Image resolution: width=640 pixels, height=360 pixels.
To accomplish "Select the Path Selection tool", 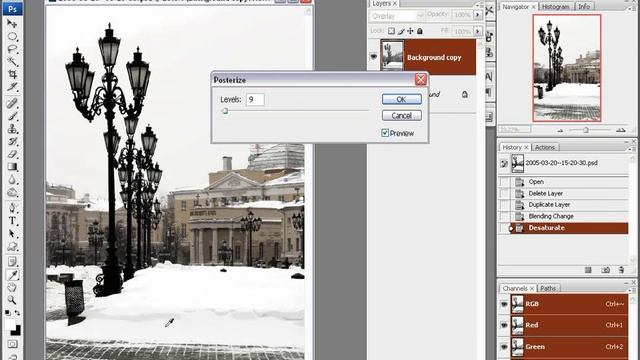I will tap(12, 234).
